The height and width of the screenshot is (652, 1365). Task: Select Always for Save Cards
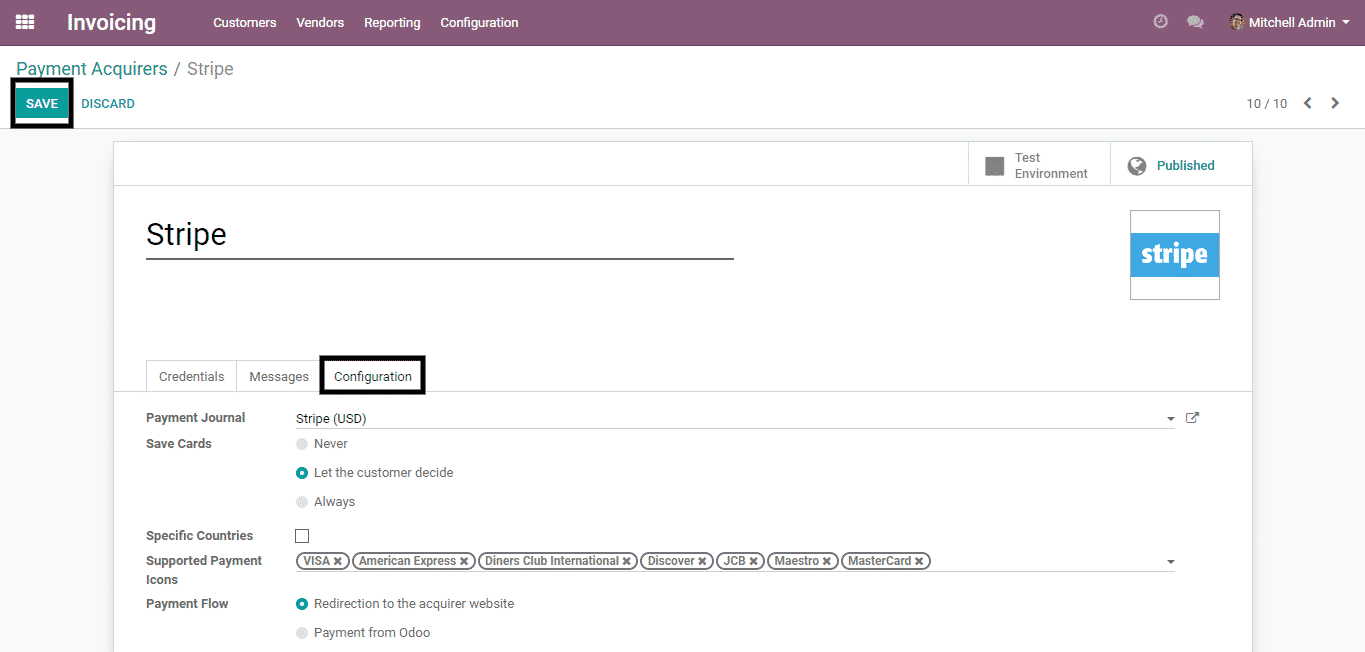click(302, 502)
